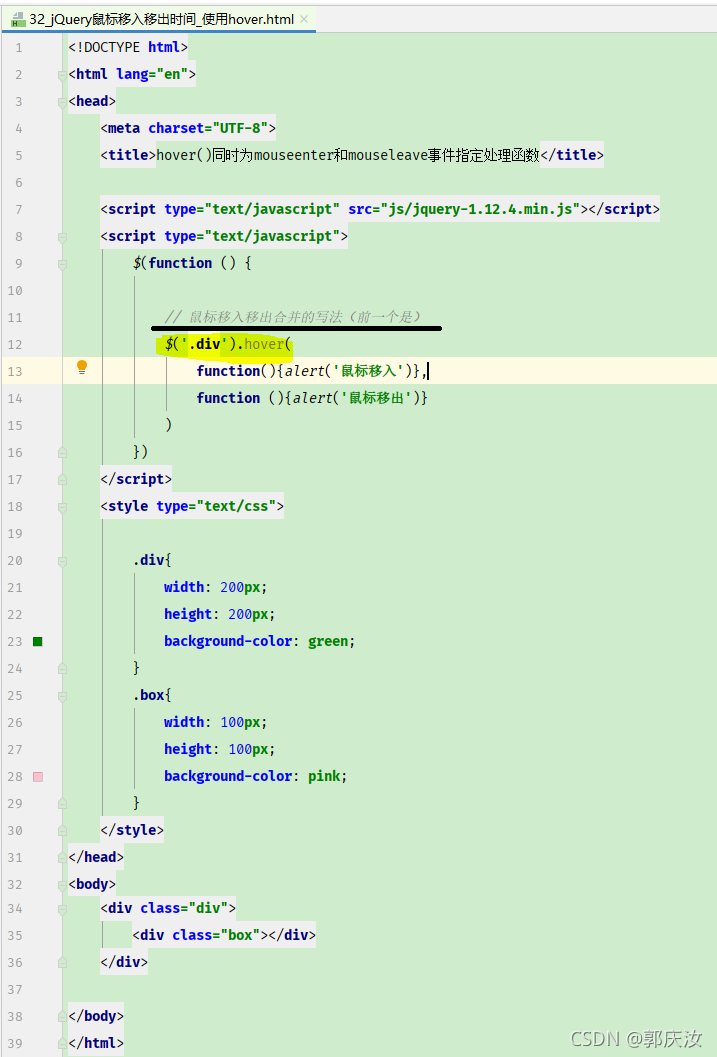Collapse the head tag fold marker at line 3
The height and width of the screenshot is (1057, 717).
click(62, 102)
